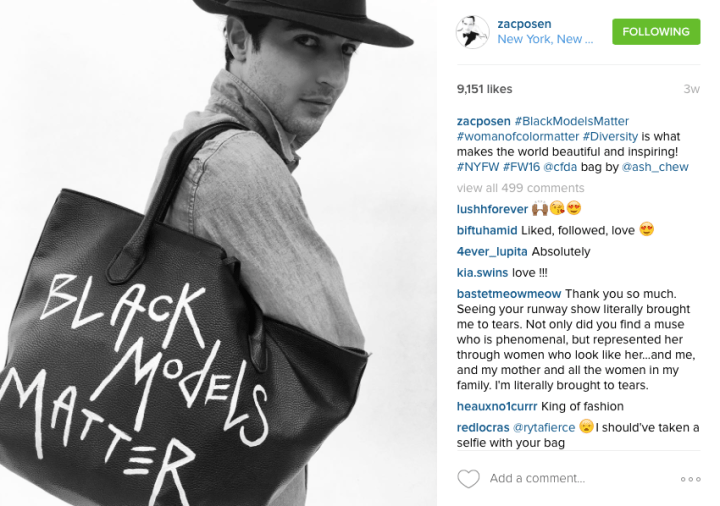Open commenter lushhforever's profile
Screen dimensions: 720x506
[x=492, y=209]
